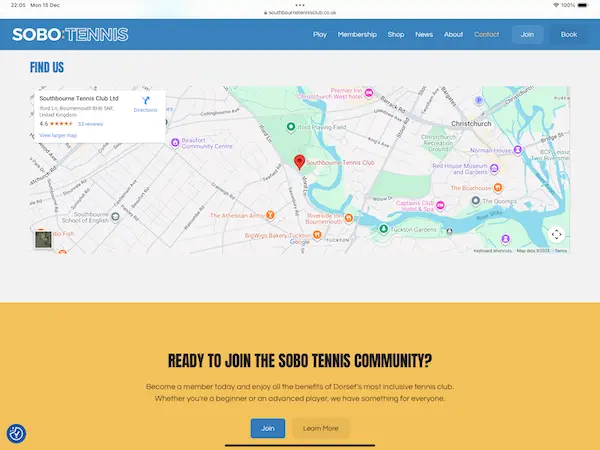Click the Find Us heading

pos(47,67)
